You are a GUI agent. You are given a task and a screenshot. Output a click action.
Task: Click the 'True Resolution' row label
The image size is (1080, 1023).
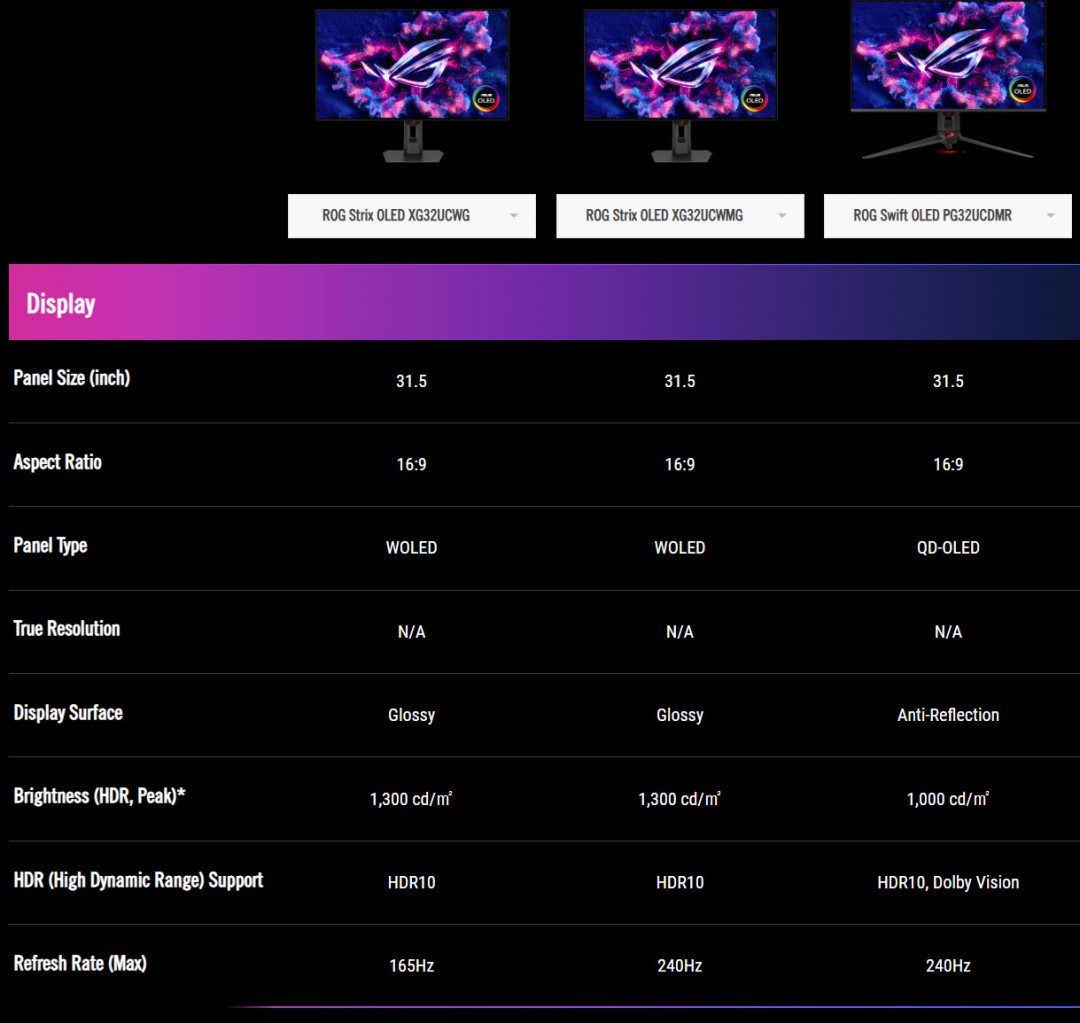(67, 629)
